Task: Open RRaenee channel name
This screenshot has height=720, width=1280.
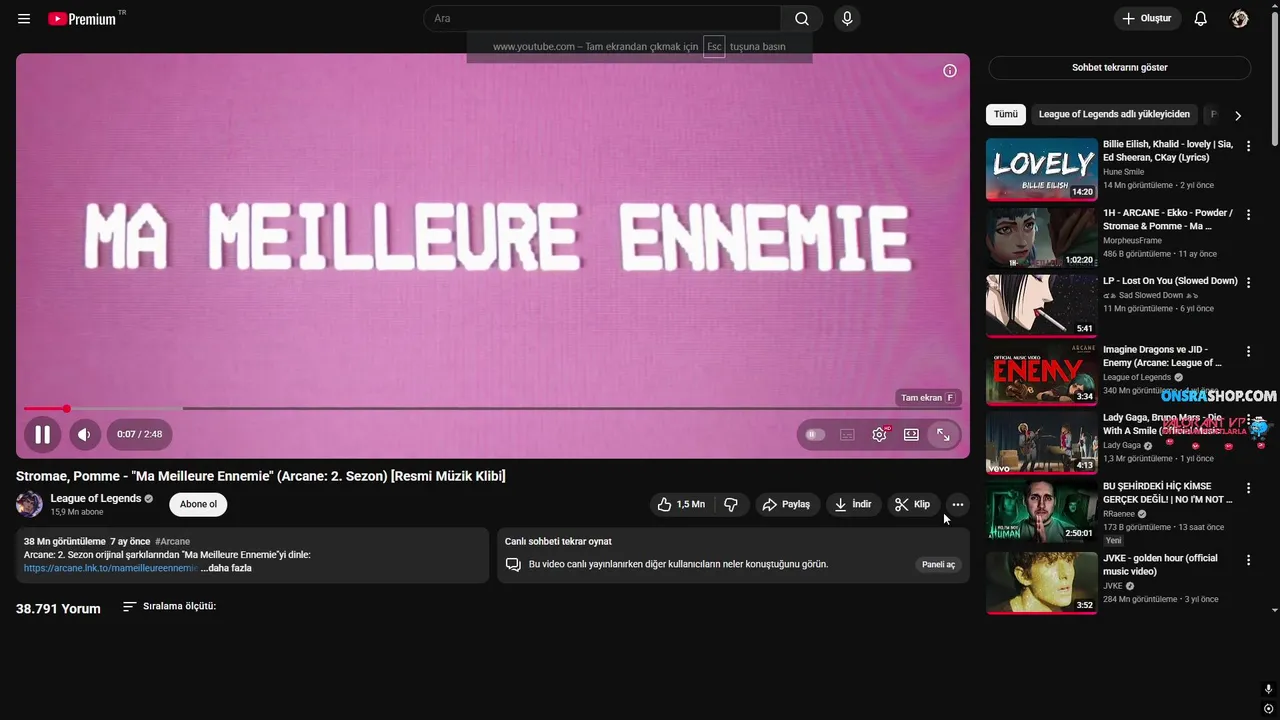Action: click(1120, 514)
